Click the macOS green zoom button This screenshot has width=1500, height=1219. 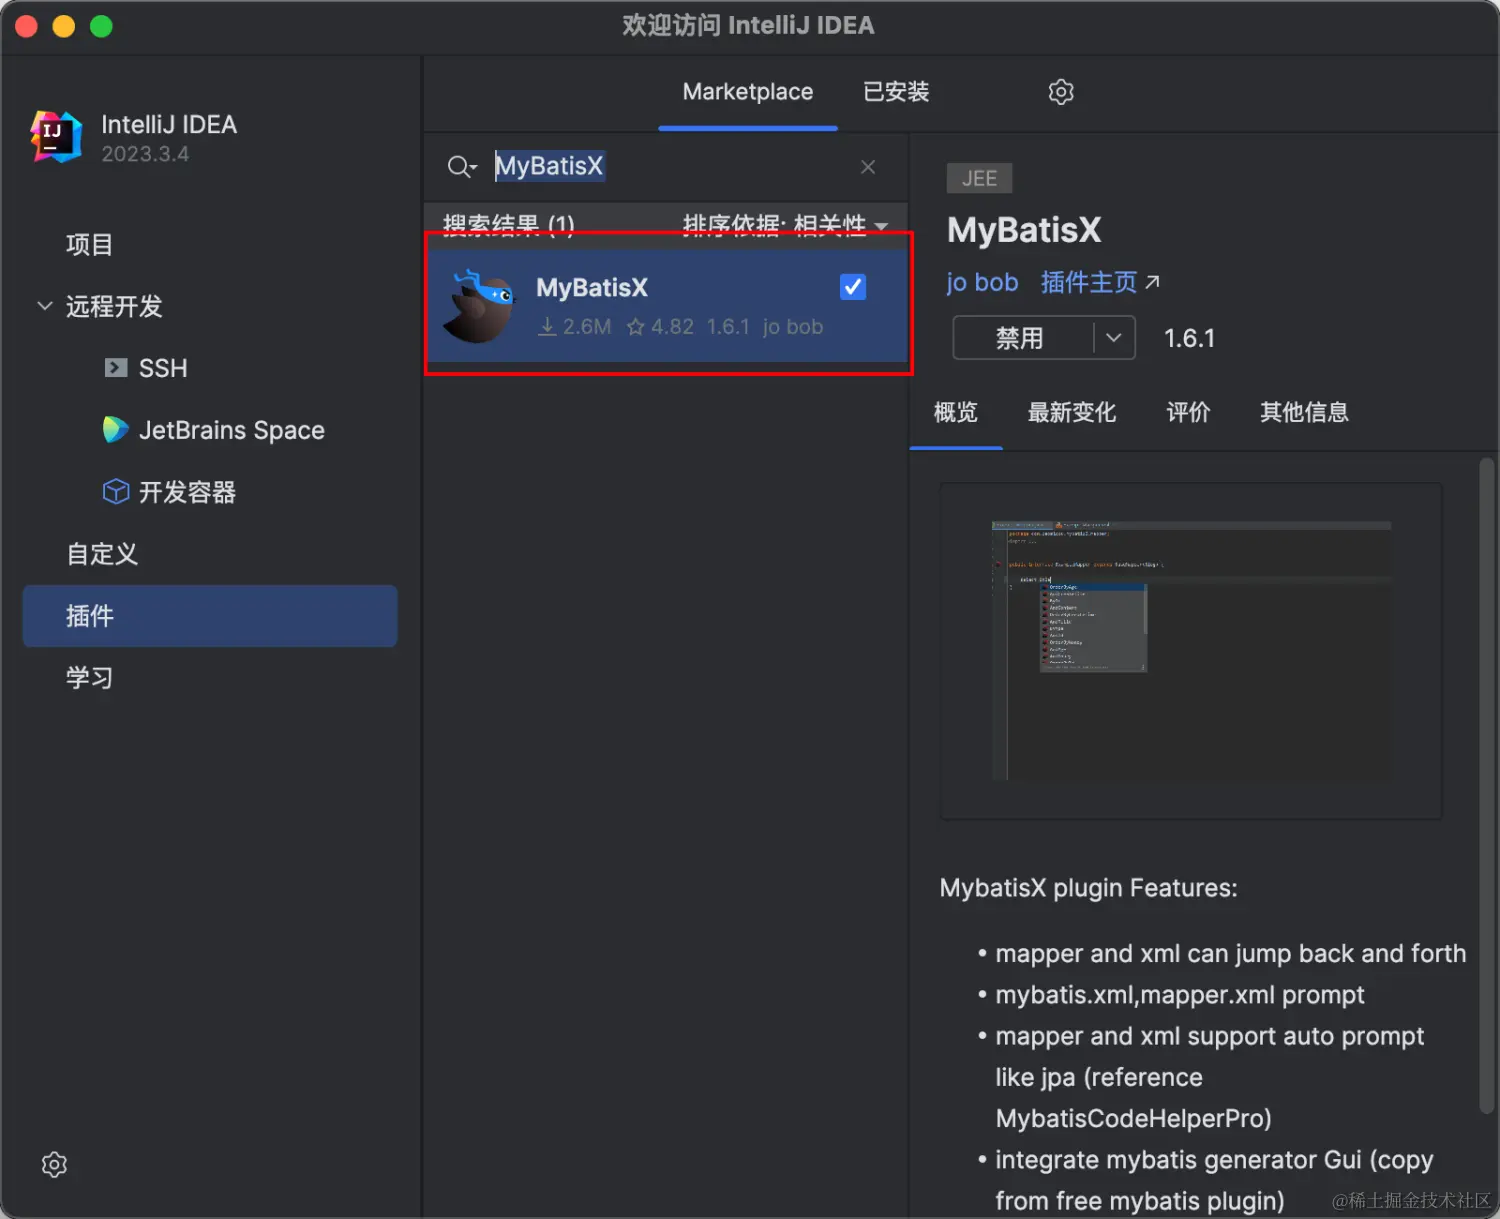pyautogui.click(x=101, y=26)
